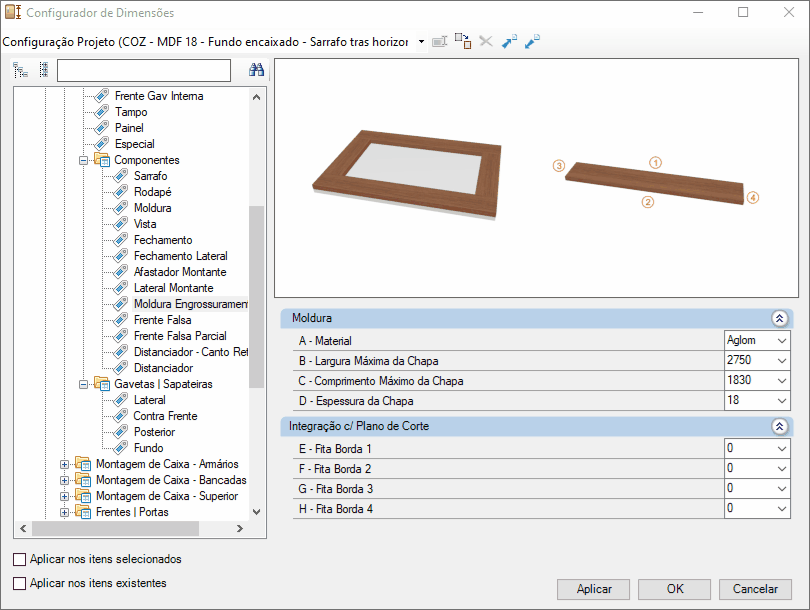Click the expand tree structure icon
Viewport: 810px width, 610px height.
tap(21, 70)
